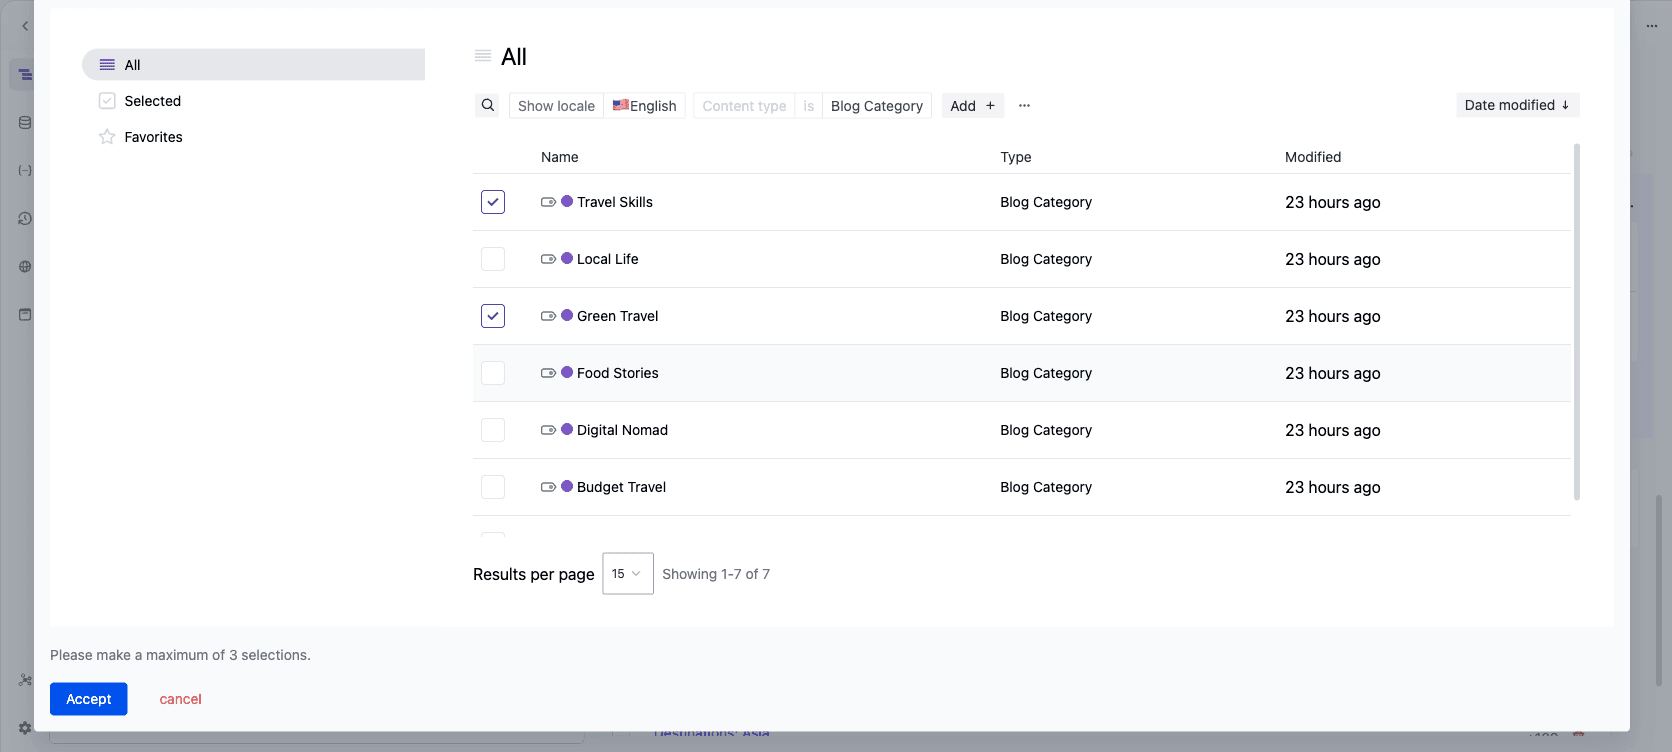Viewport: 1672px width, 752px height.
Task: Click the history clock icon in background sidebar
Action: (25, 218)
